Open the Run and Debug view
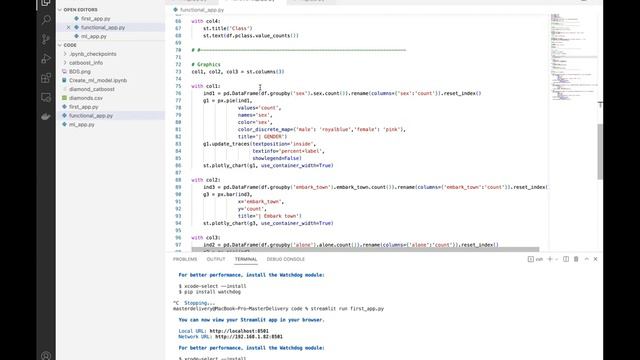This screenshot has height=360, width=640. tap(46, 59)
